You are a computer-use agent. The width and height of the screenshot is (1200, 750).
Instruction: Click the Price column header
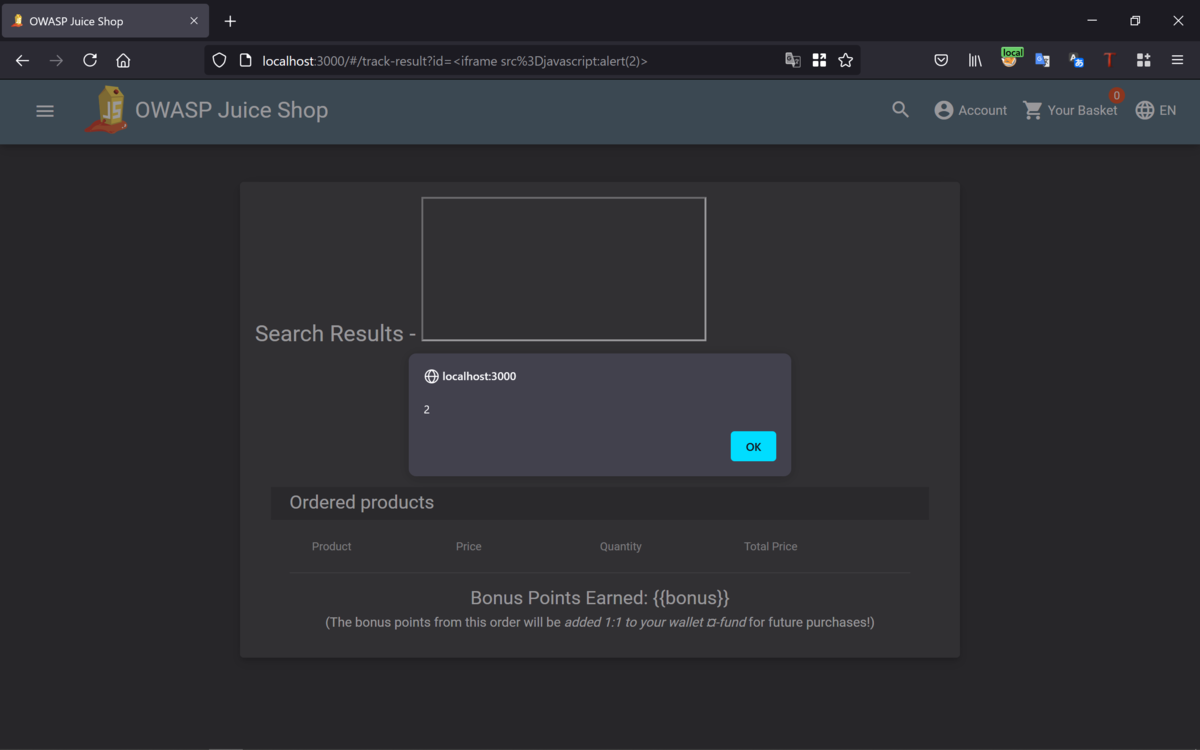tap(469, 546)
